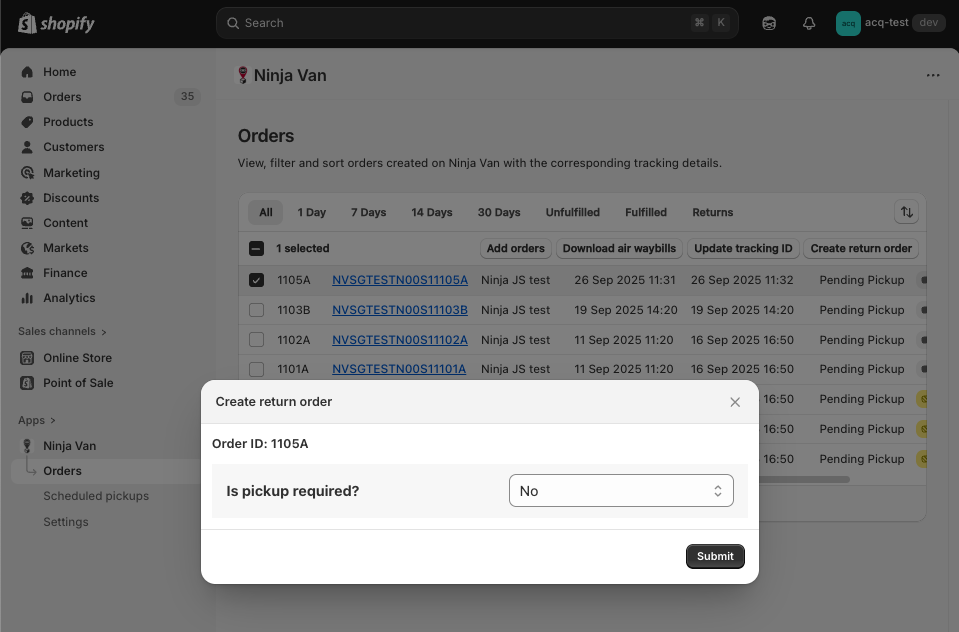This screenshot has height=632, width=959.
Task: Open the 'Is pickup required?' dropdown
Action: [621, 491]
